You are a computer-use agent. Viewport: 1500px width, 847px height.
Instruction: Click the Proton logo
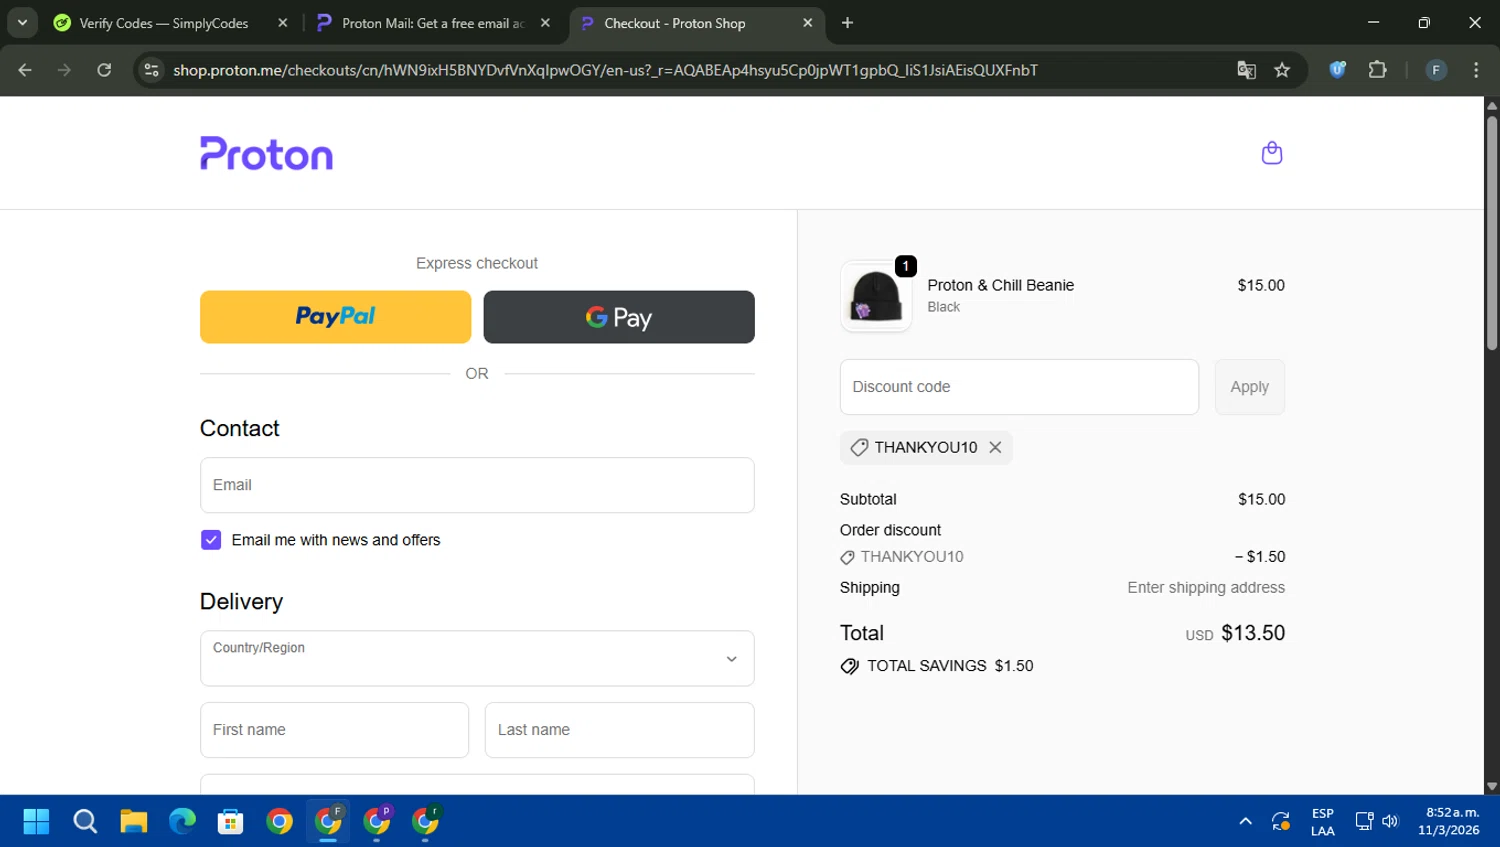coord(266,154)
